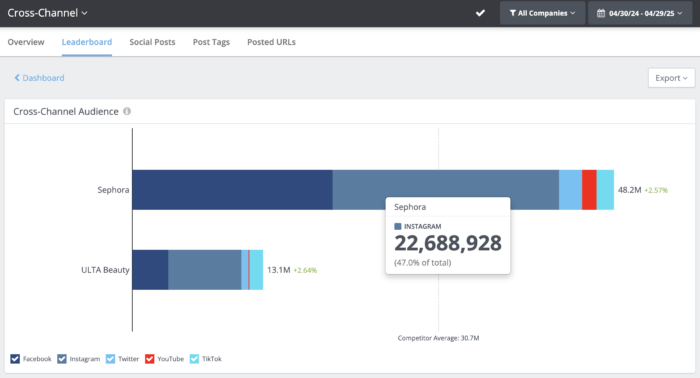Go to the Social Posts tab

pyautogui.click(x=152, y=42)
